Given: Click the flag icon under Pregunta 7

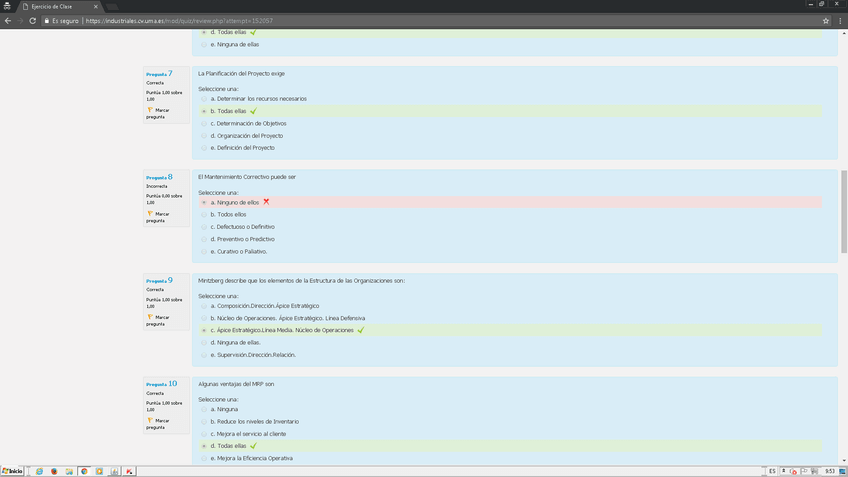Looking at the screenshot, I should 150,110.
